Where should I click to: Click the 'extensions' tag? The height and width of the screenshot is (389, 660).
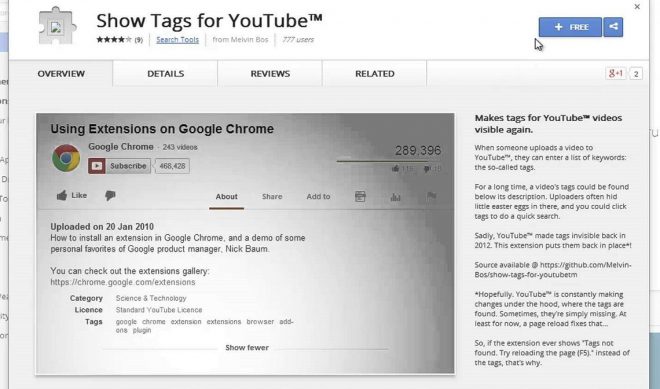(x=224, y=322)
